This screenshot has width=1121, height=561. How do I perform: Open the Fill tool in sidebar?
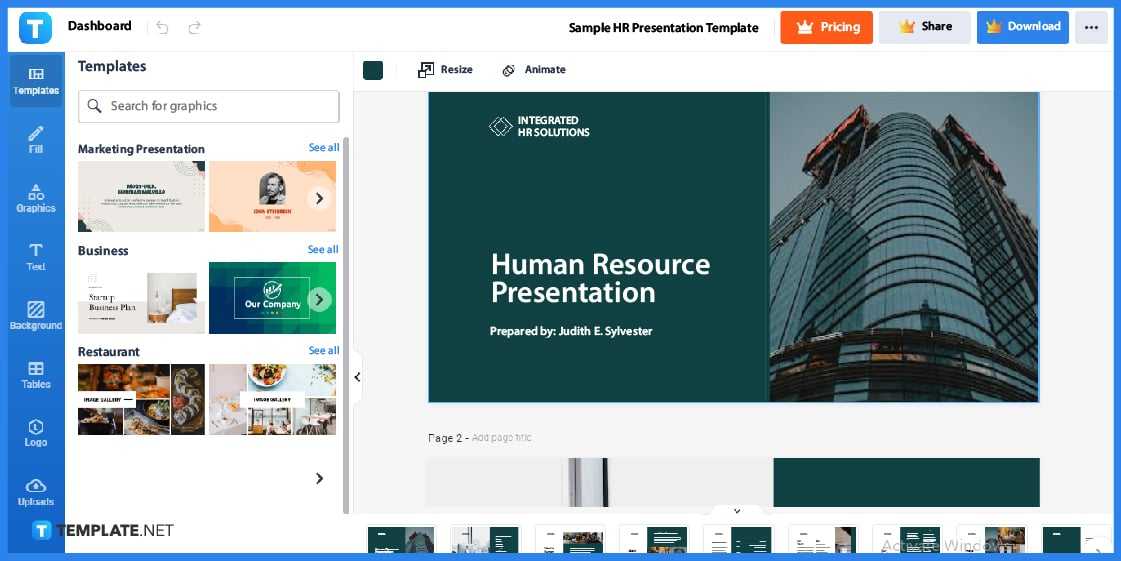click(36, 139)
